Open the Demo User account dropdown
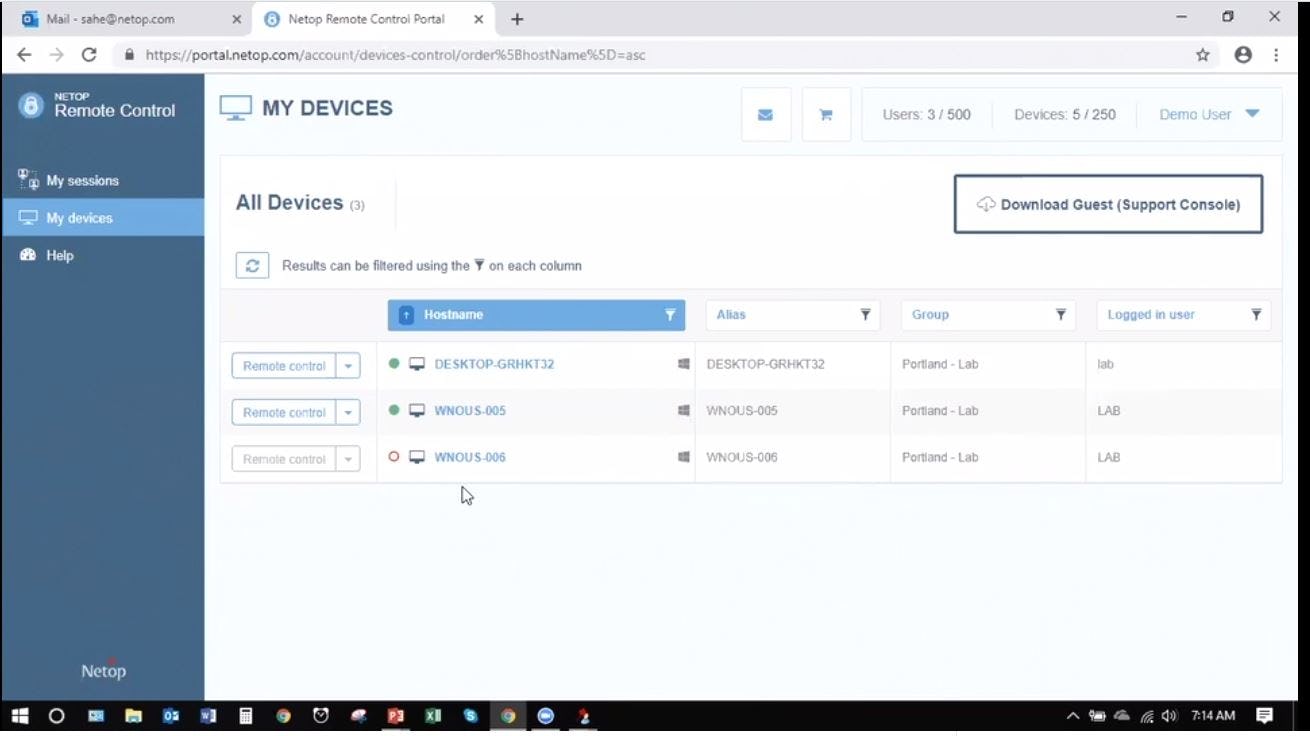This screenshot has height=736, width=1310. [1209, 115]
